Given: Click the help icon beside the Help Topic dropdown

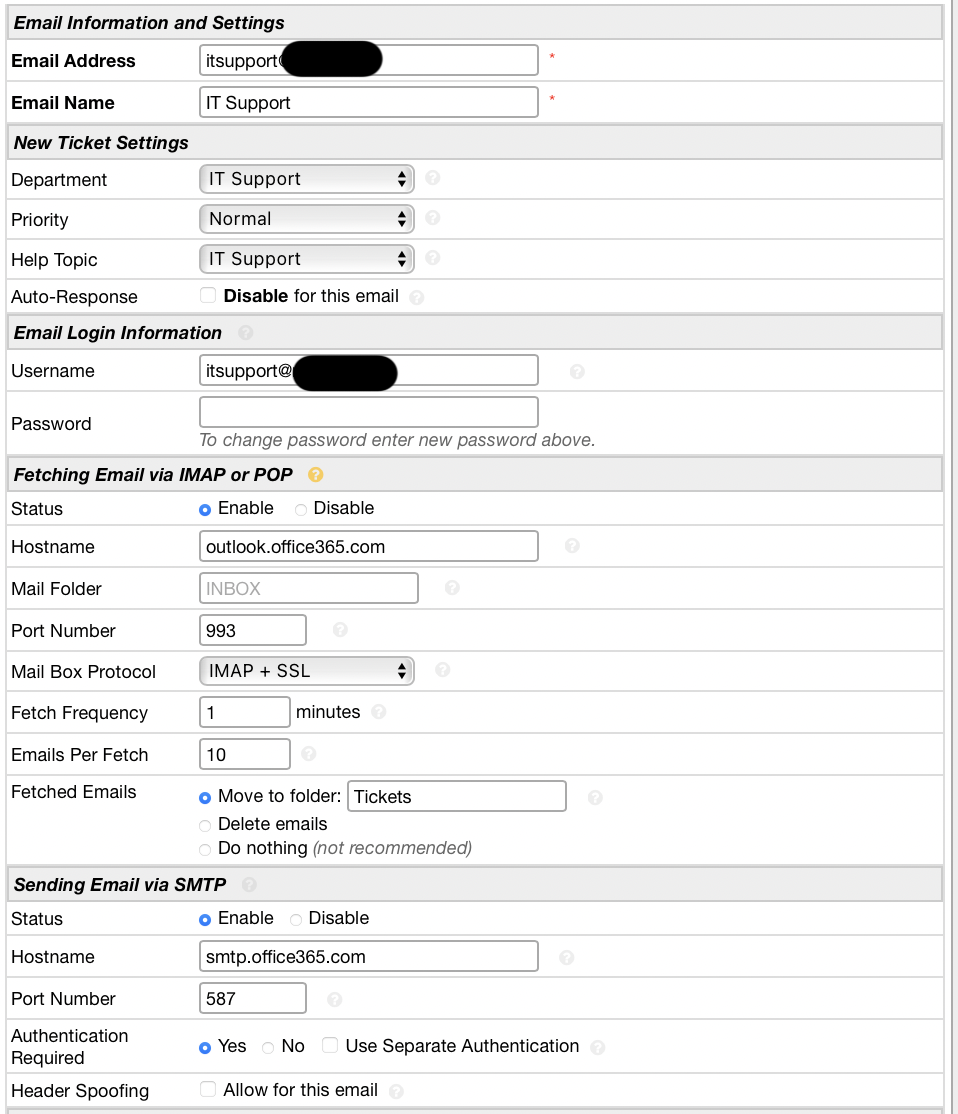Looking at the screenshot, I should (432, 257).
